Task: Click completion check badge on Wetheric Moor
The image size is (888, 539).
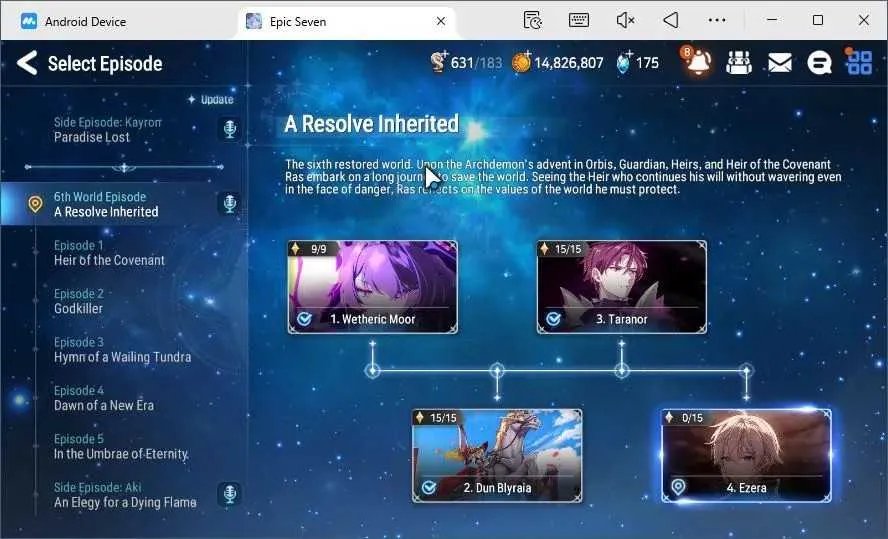Action: pos(304,319)
